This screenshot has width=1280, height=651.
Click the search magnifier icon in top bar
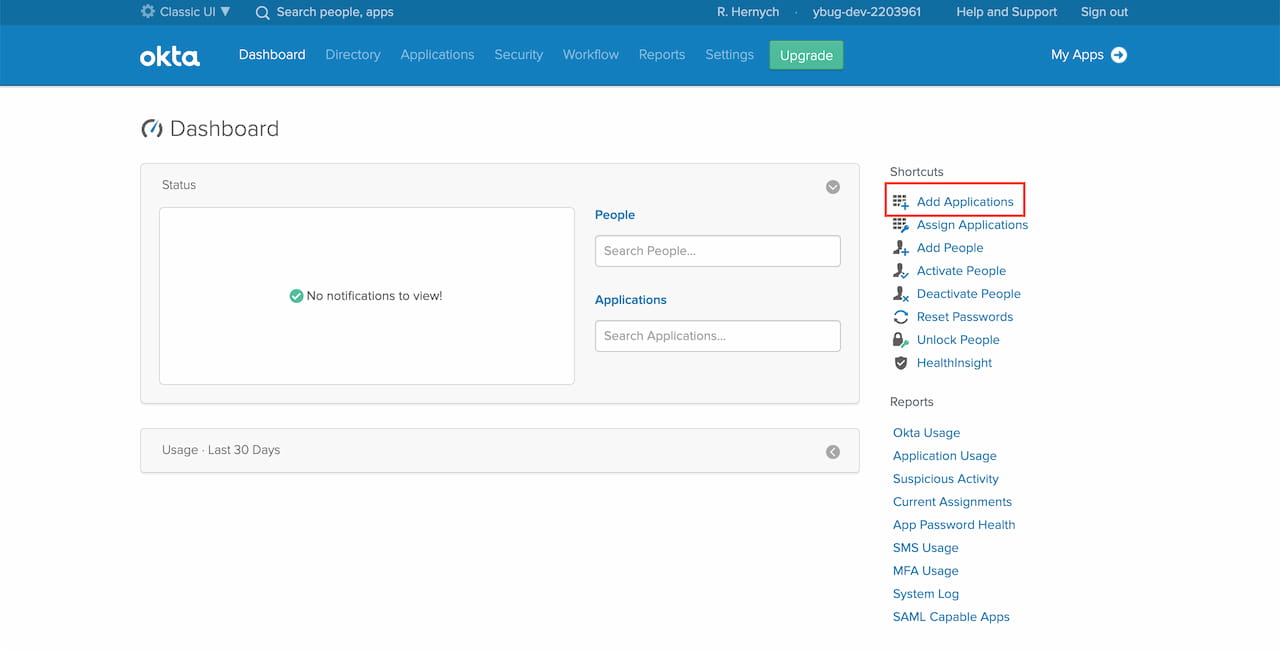pos(263,13)
